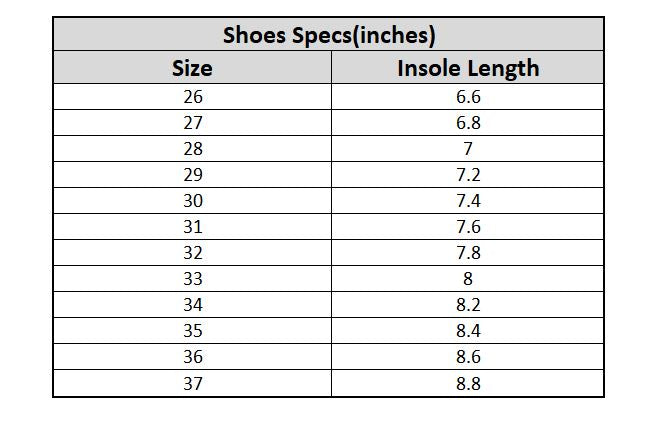
Task: Click the size 30 cell
Action: coord(193,200)
